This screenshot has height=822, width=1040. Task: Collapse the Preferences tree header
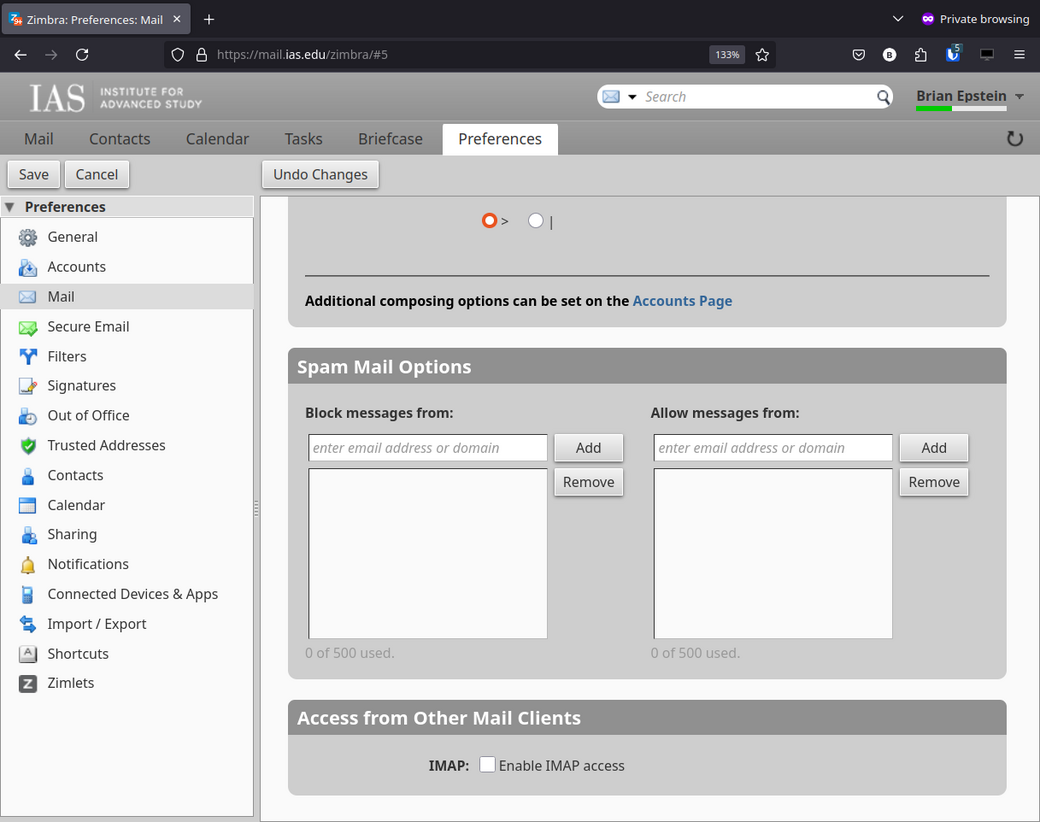click(10, 207)
